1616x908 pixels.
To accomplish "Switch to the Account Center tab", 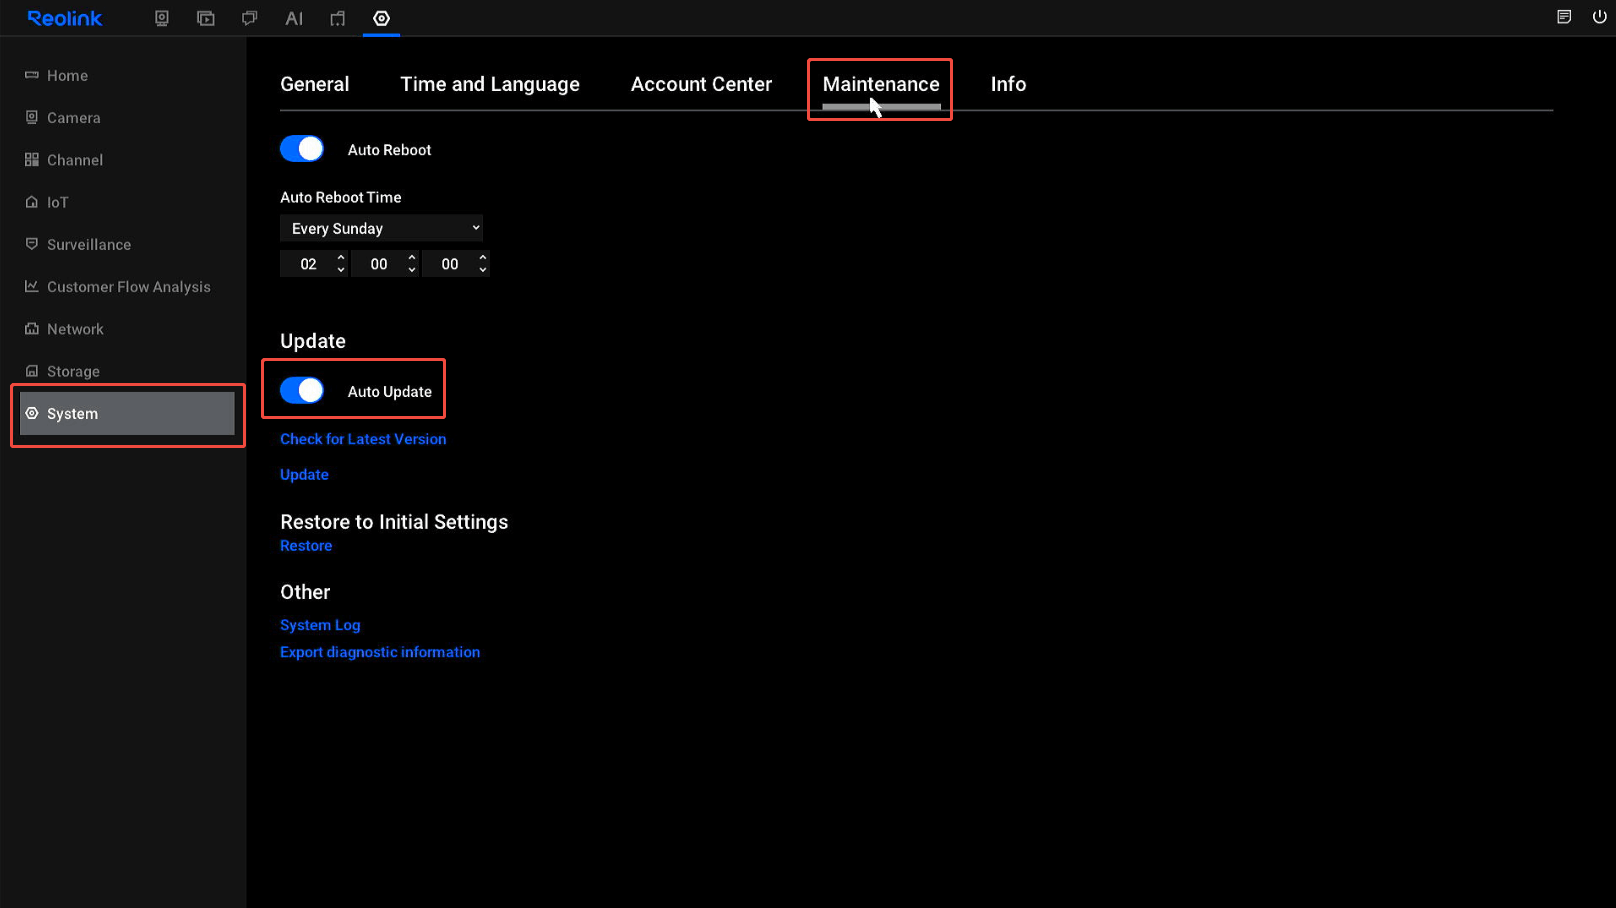I will tap(701, 85).
